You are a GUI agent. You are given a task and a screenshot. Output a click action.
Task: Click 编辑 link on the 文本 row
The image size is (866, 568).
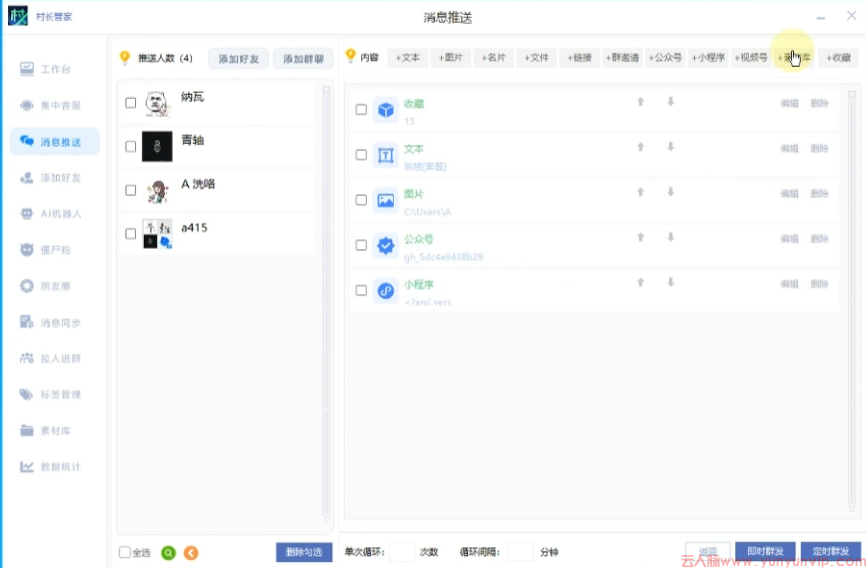[789, 149]
